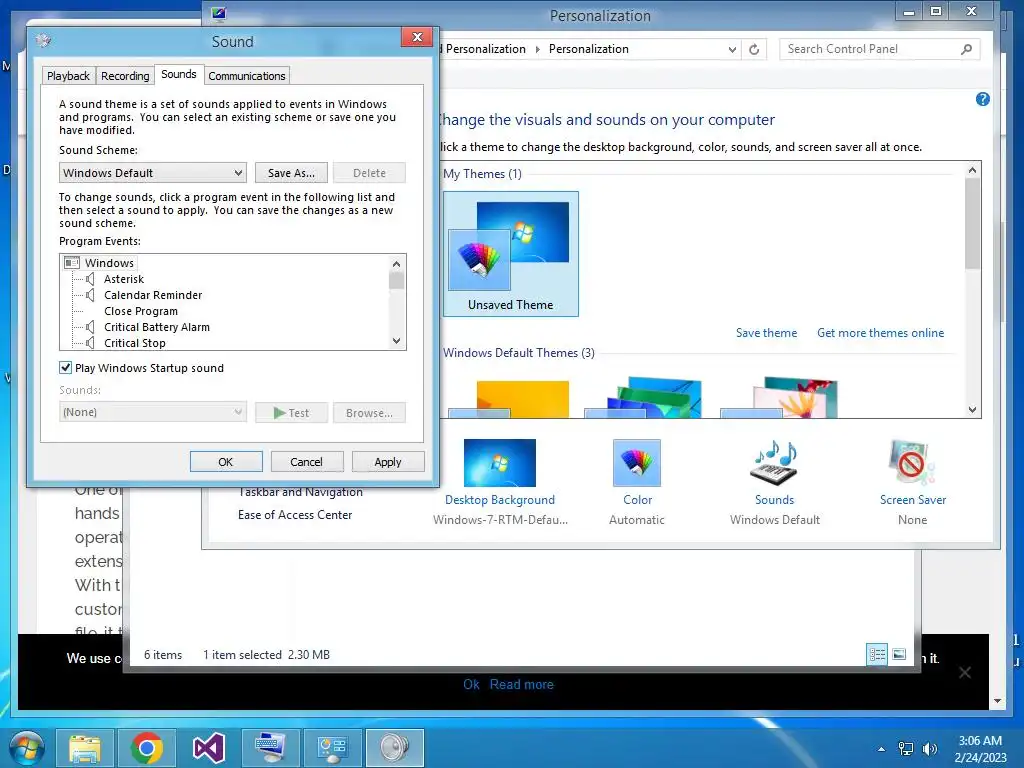
Task: Click Save As button for sound scheme
Action: [291, 173]
